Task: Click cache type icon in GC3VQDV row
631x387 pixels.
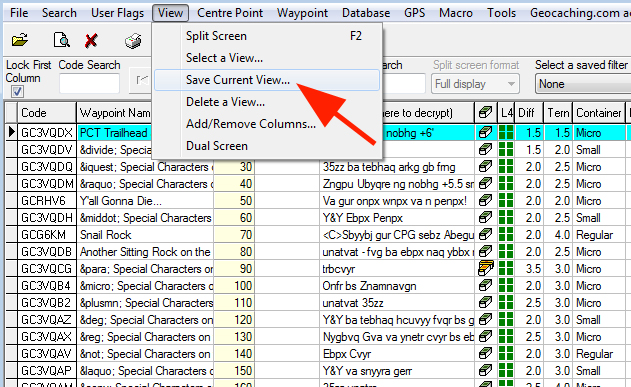Action: 485,150
